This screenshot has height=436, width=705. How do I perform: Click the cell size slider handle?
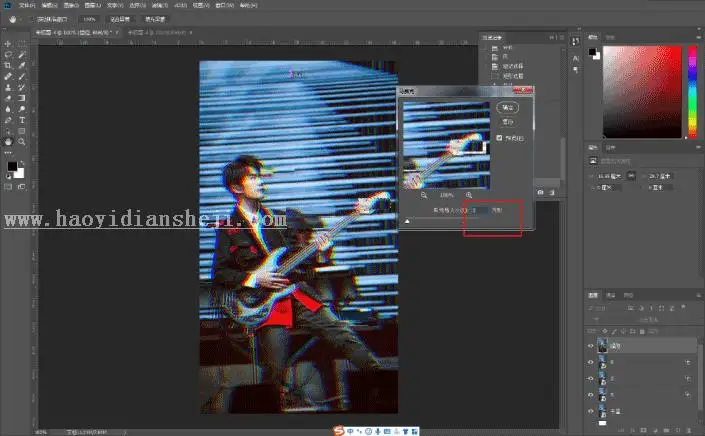(x=407, y=221)
